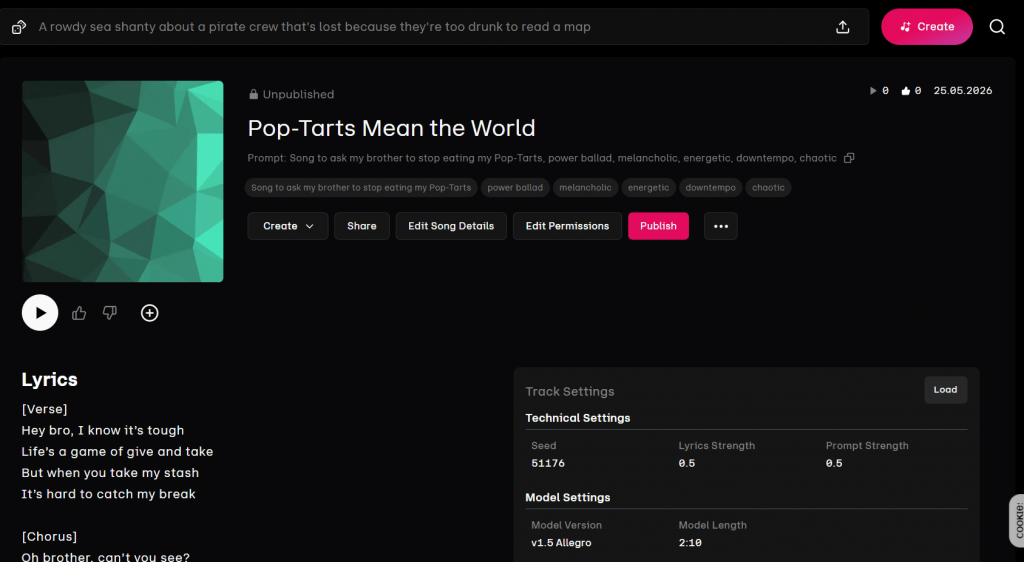Select the 'power ballad' tag

515,187
